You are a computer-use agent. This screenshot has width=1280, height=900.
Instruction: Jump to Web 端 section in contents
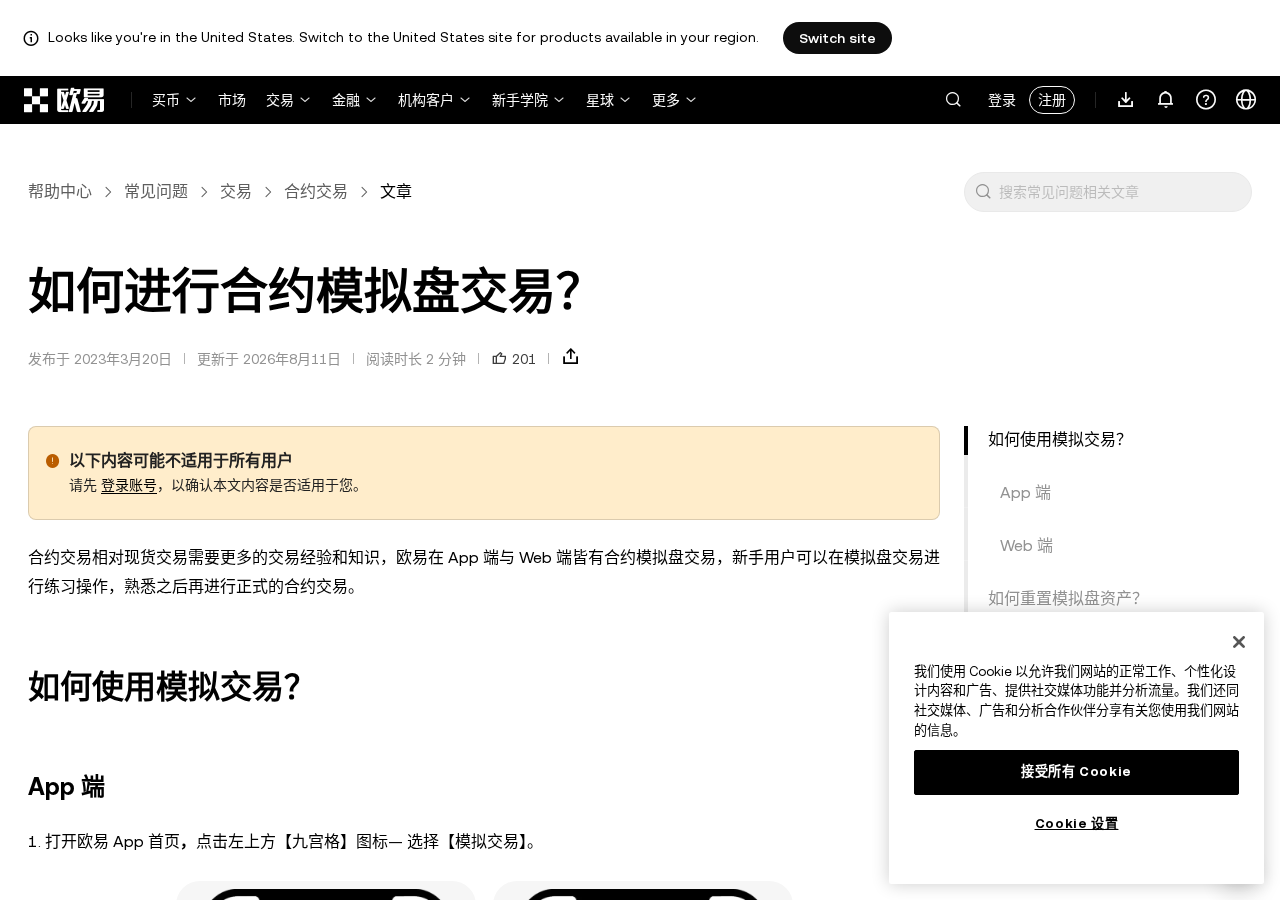[x=1026, y=545]
